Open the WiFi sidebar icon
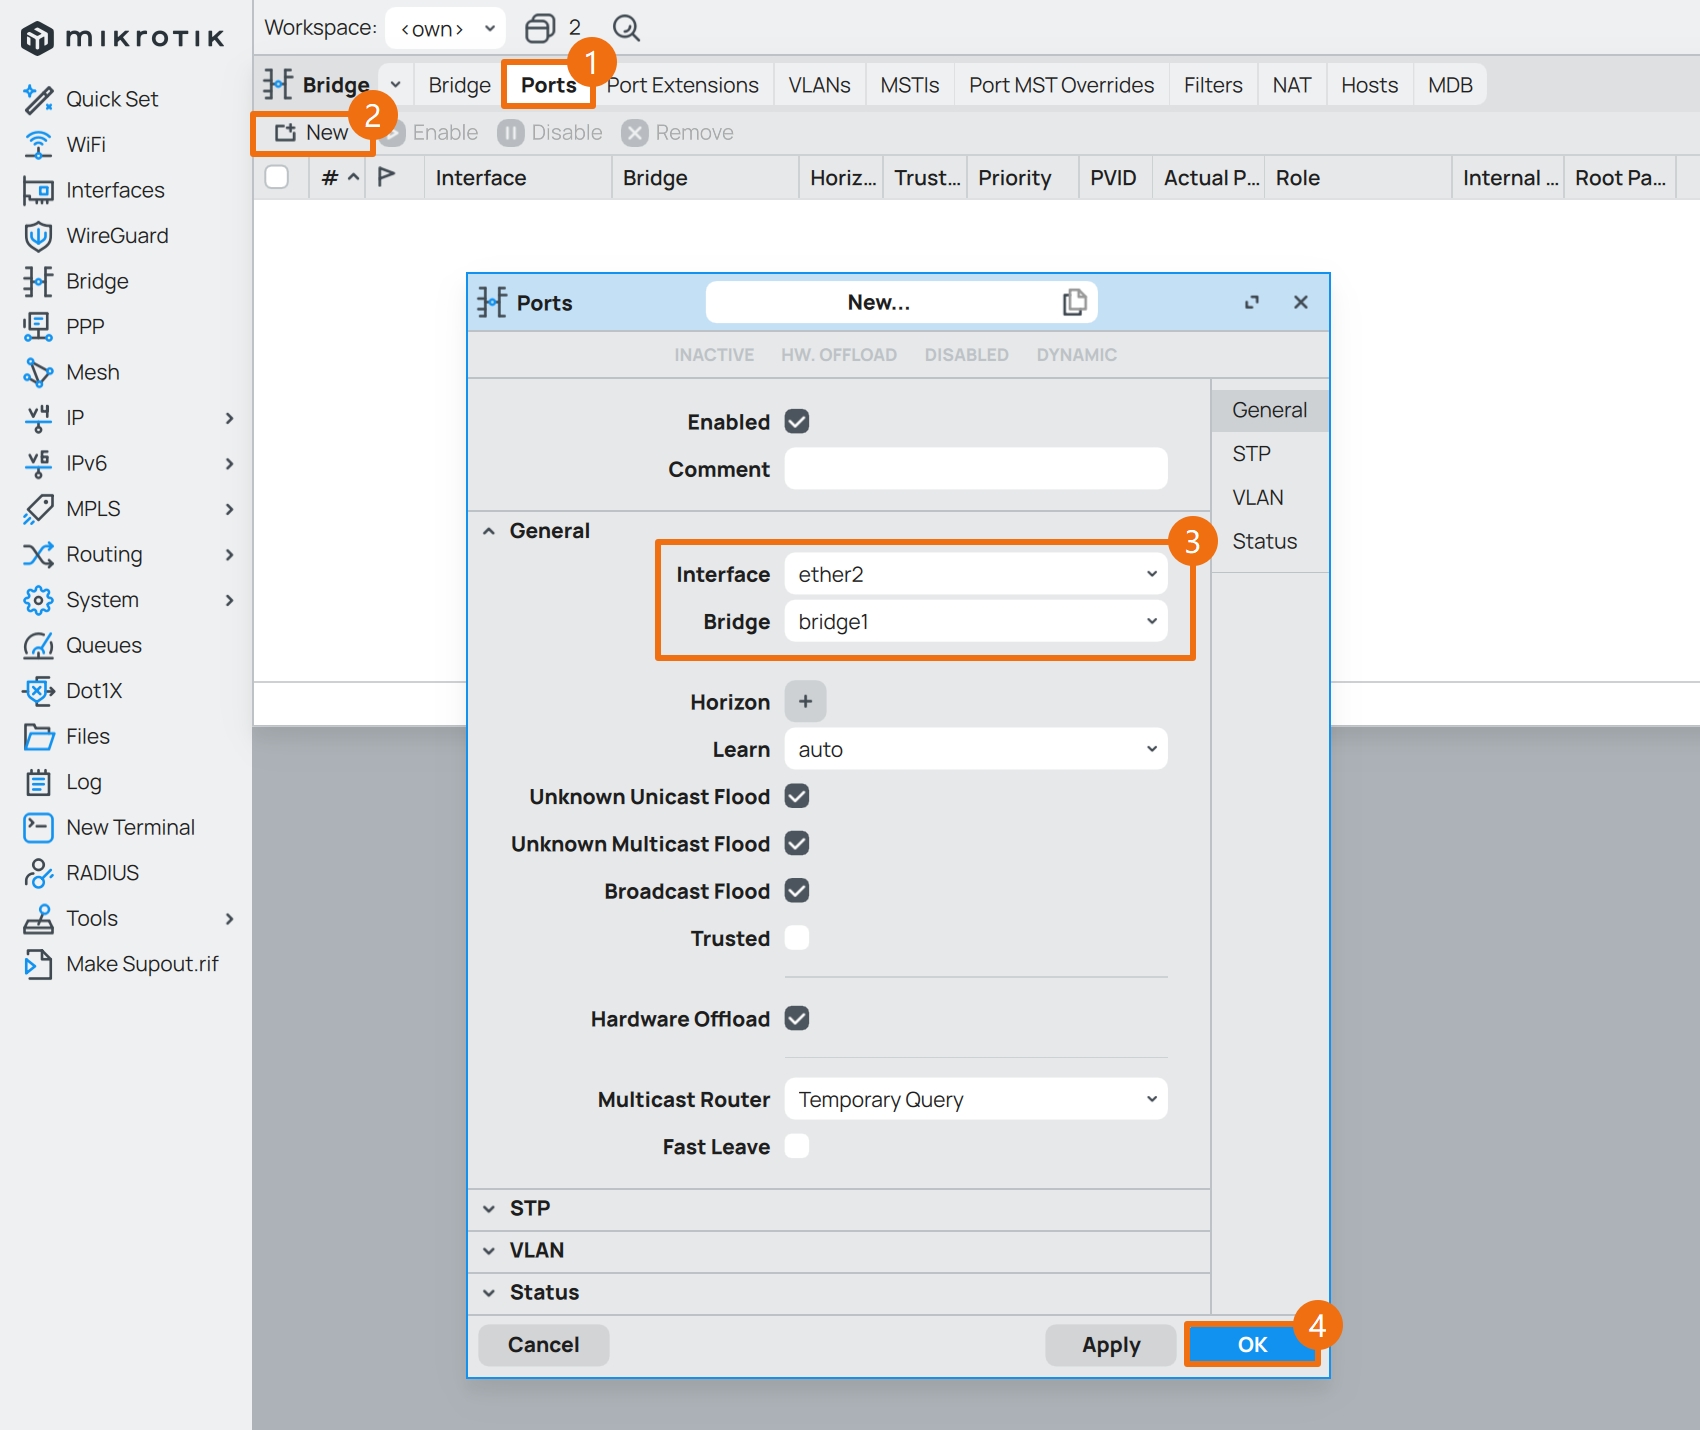 (x=38, y=145)
